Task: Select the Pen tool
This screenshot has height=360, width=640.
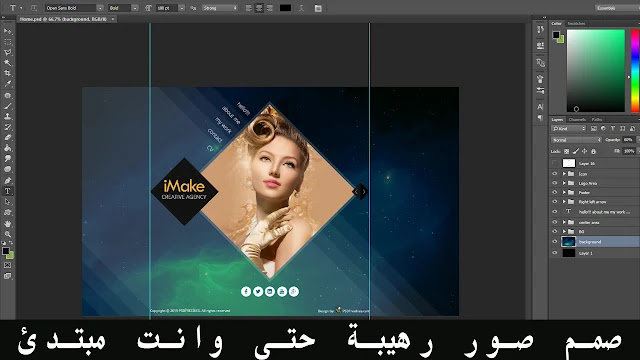Action: pos(8,180)
